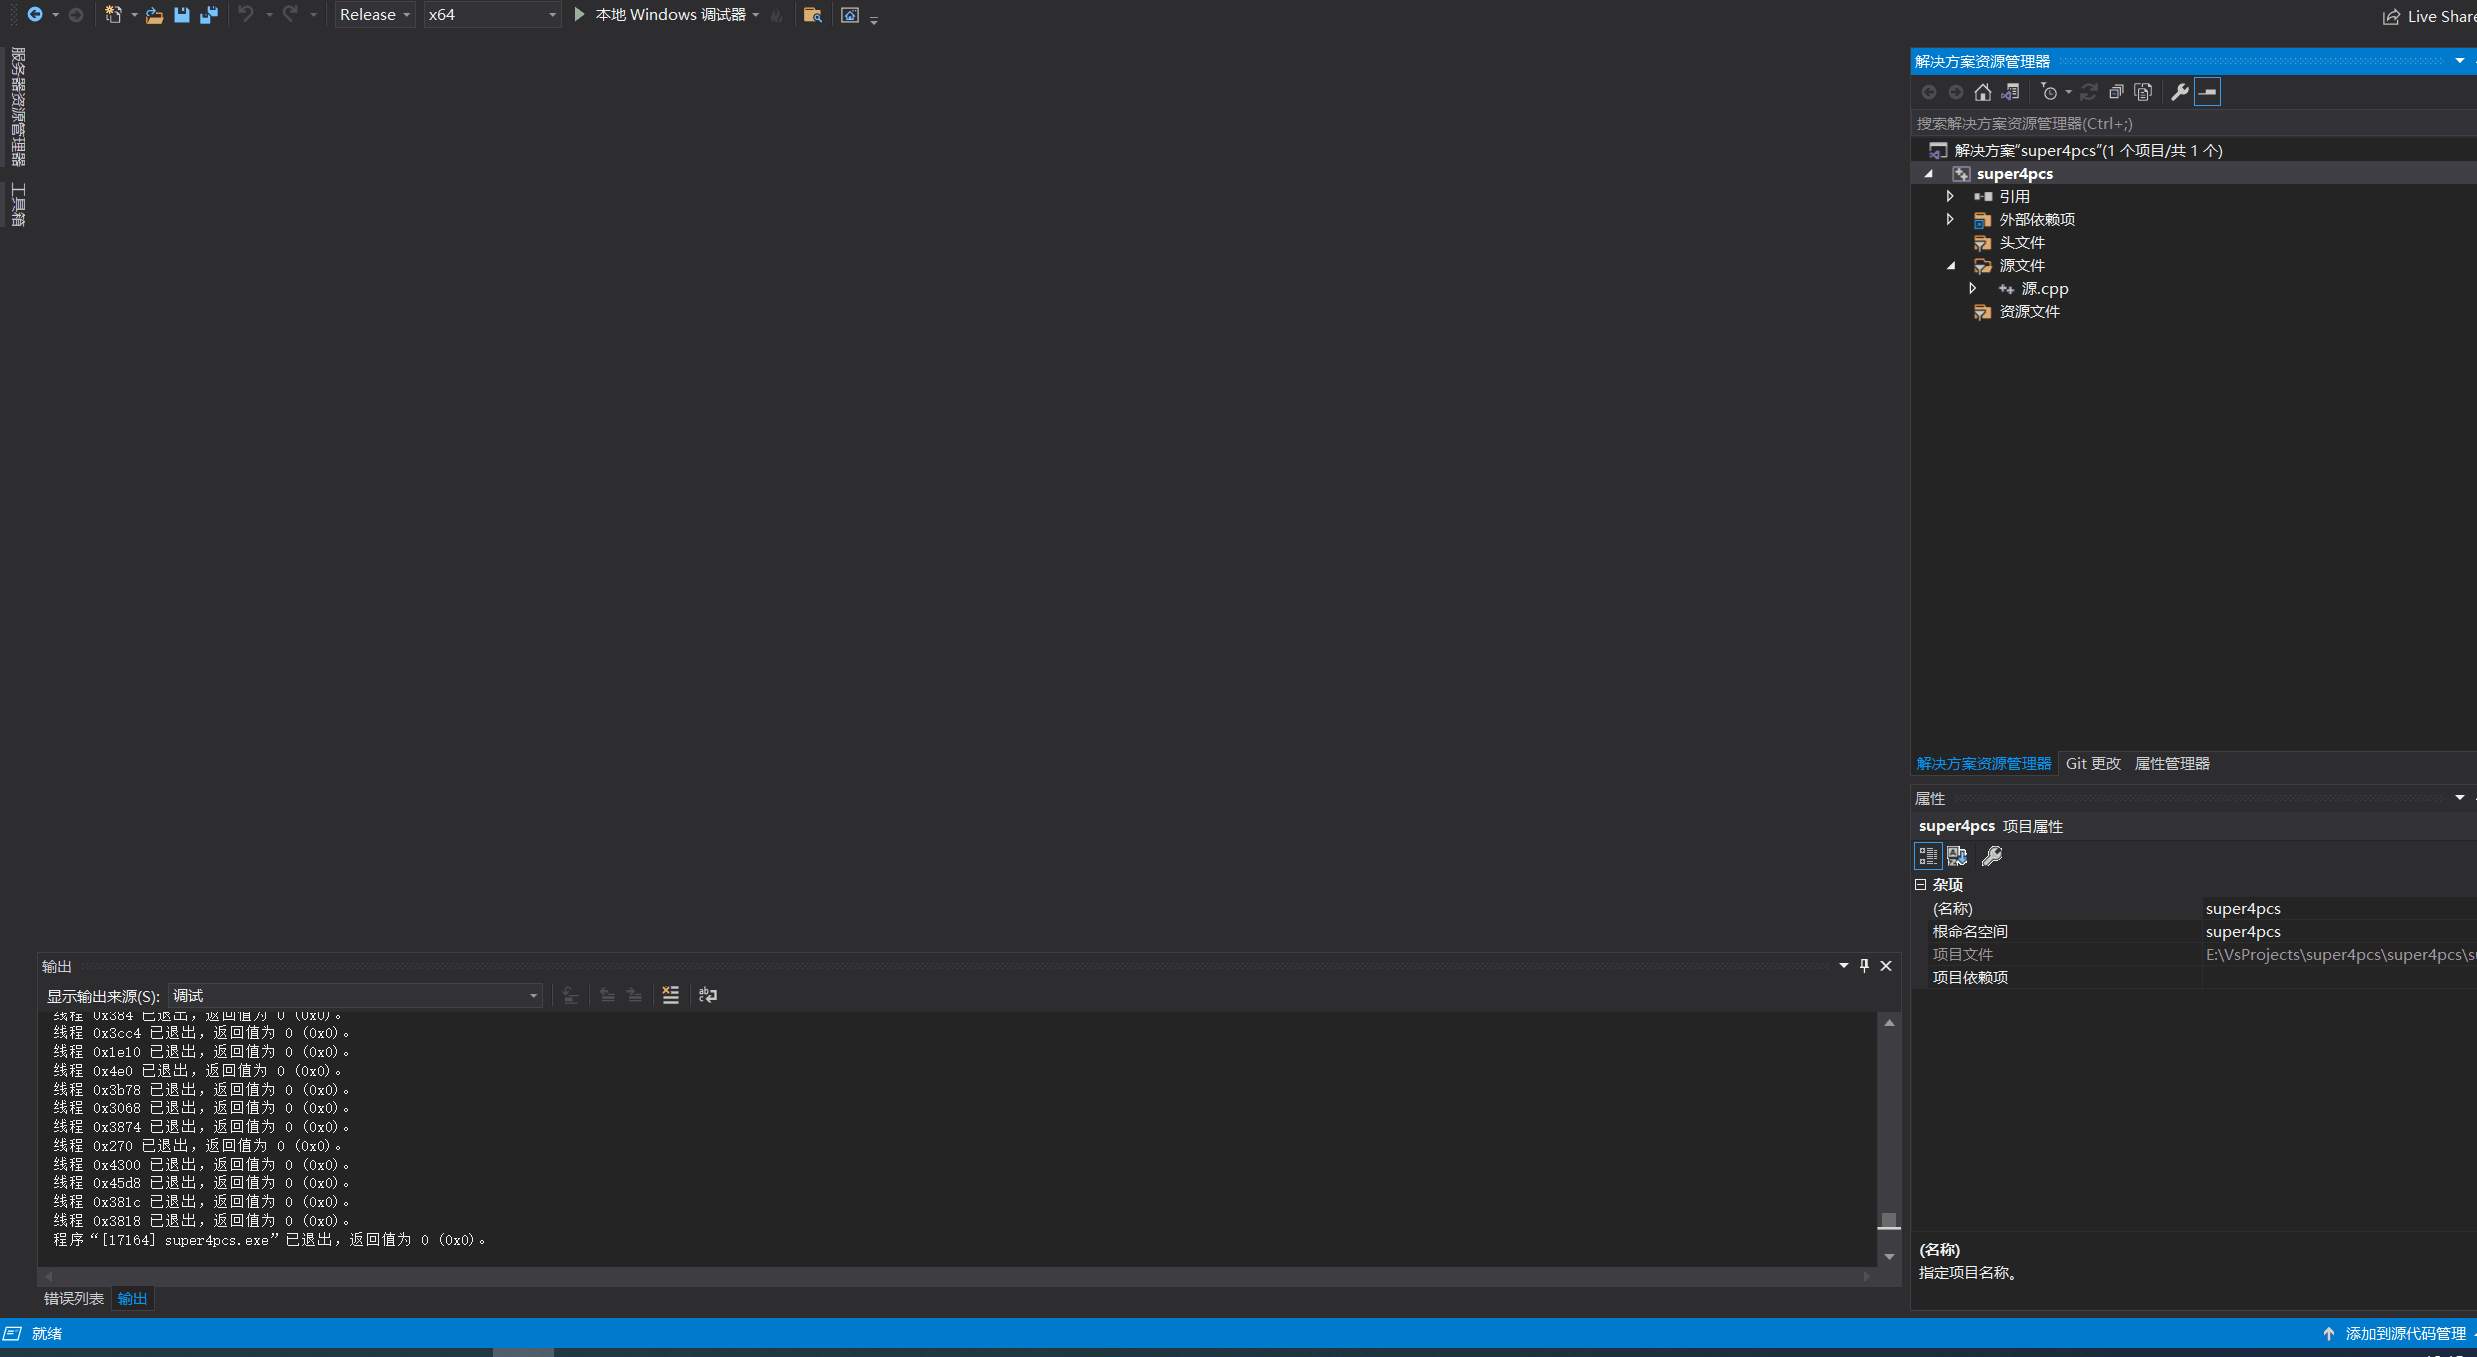Click the Properties Manager panel icon
This screenshot has width=2477, height=1357.
pyautogui.click(x=2171, y=764)
